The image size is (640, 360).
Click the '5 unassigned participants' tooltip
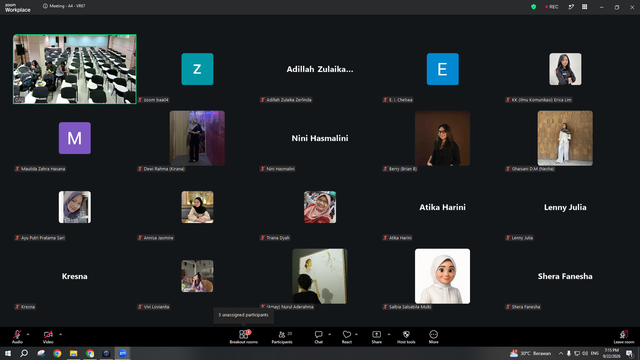pyautogui.click(x=243, y=315)
